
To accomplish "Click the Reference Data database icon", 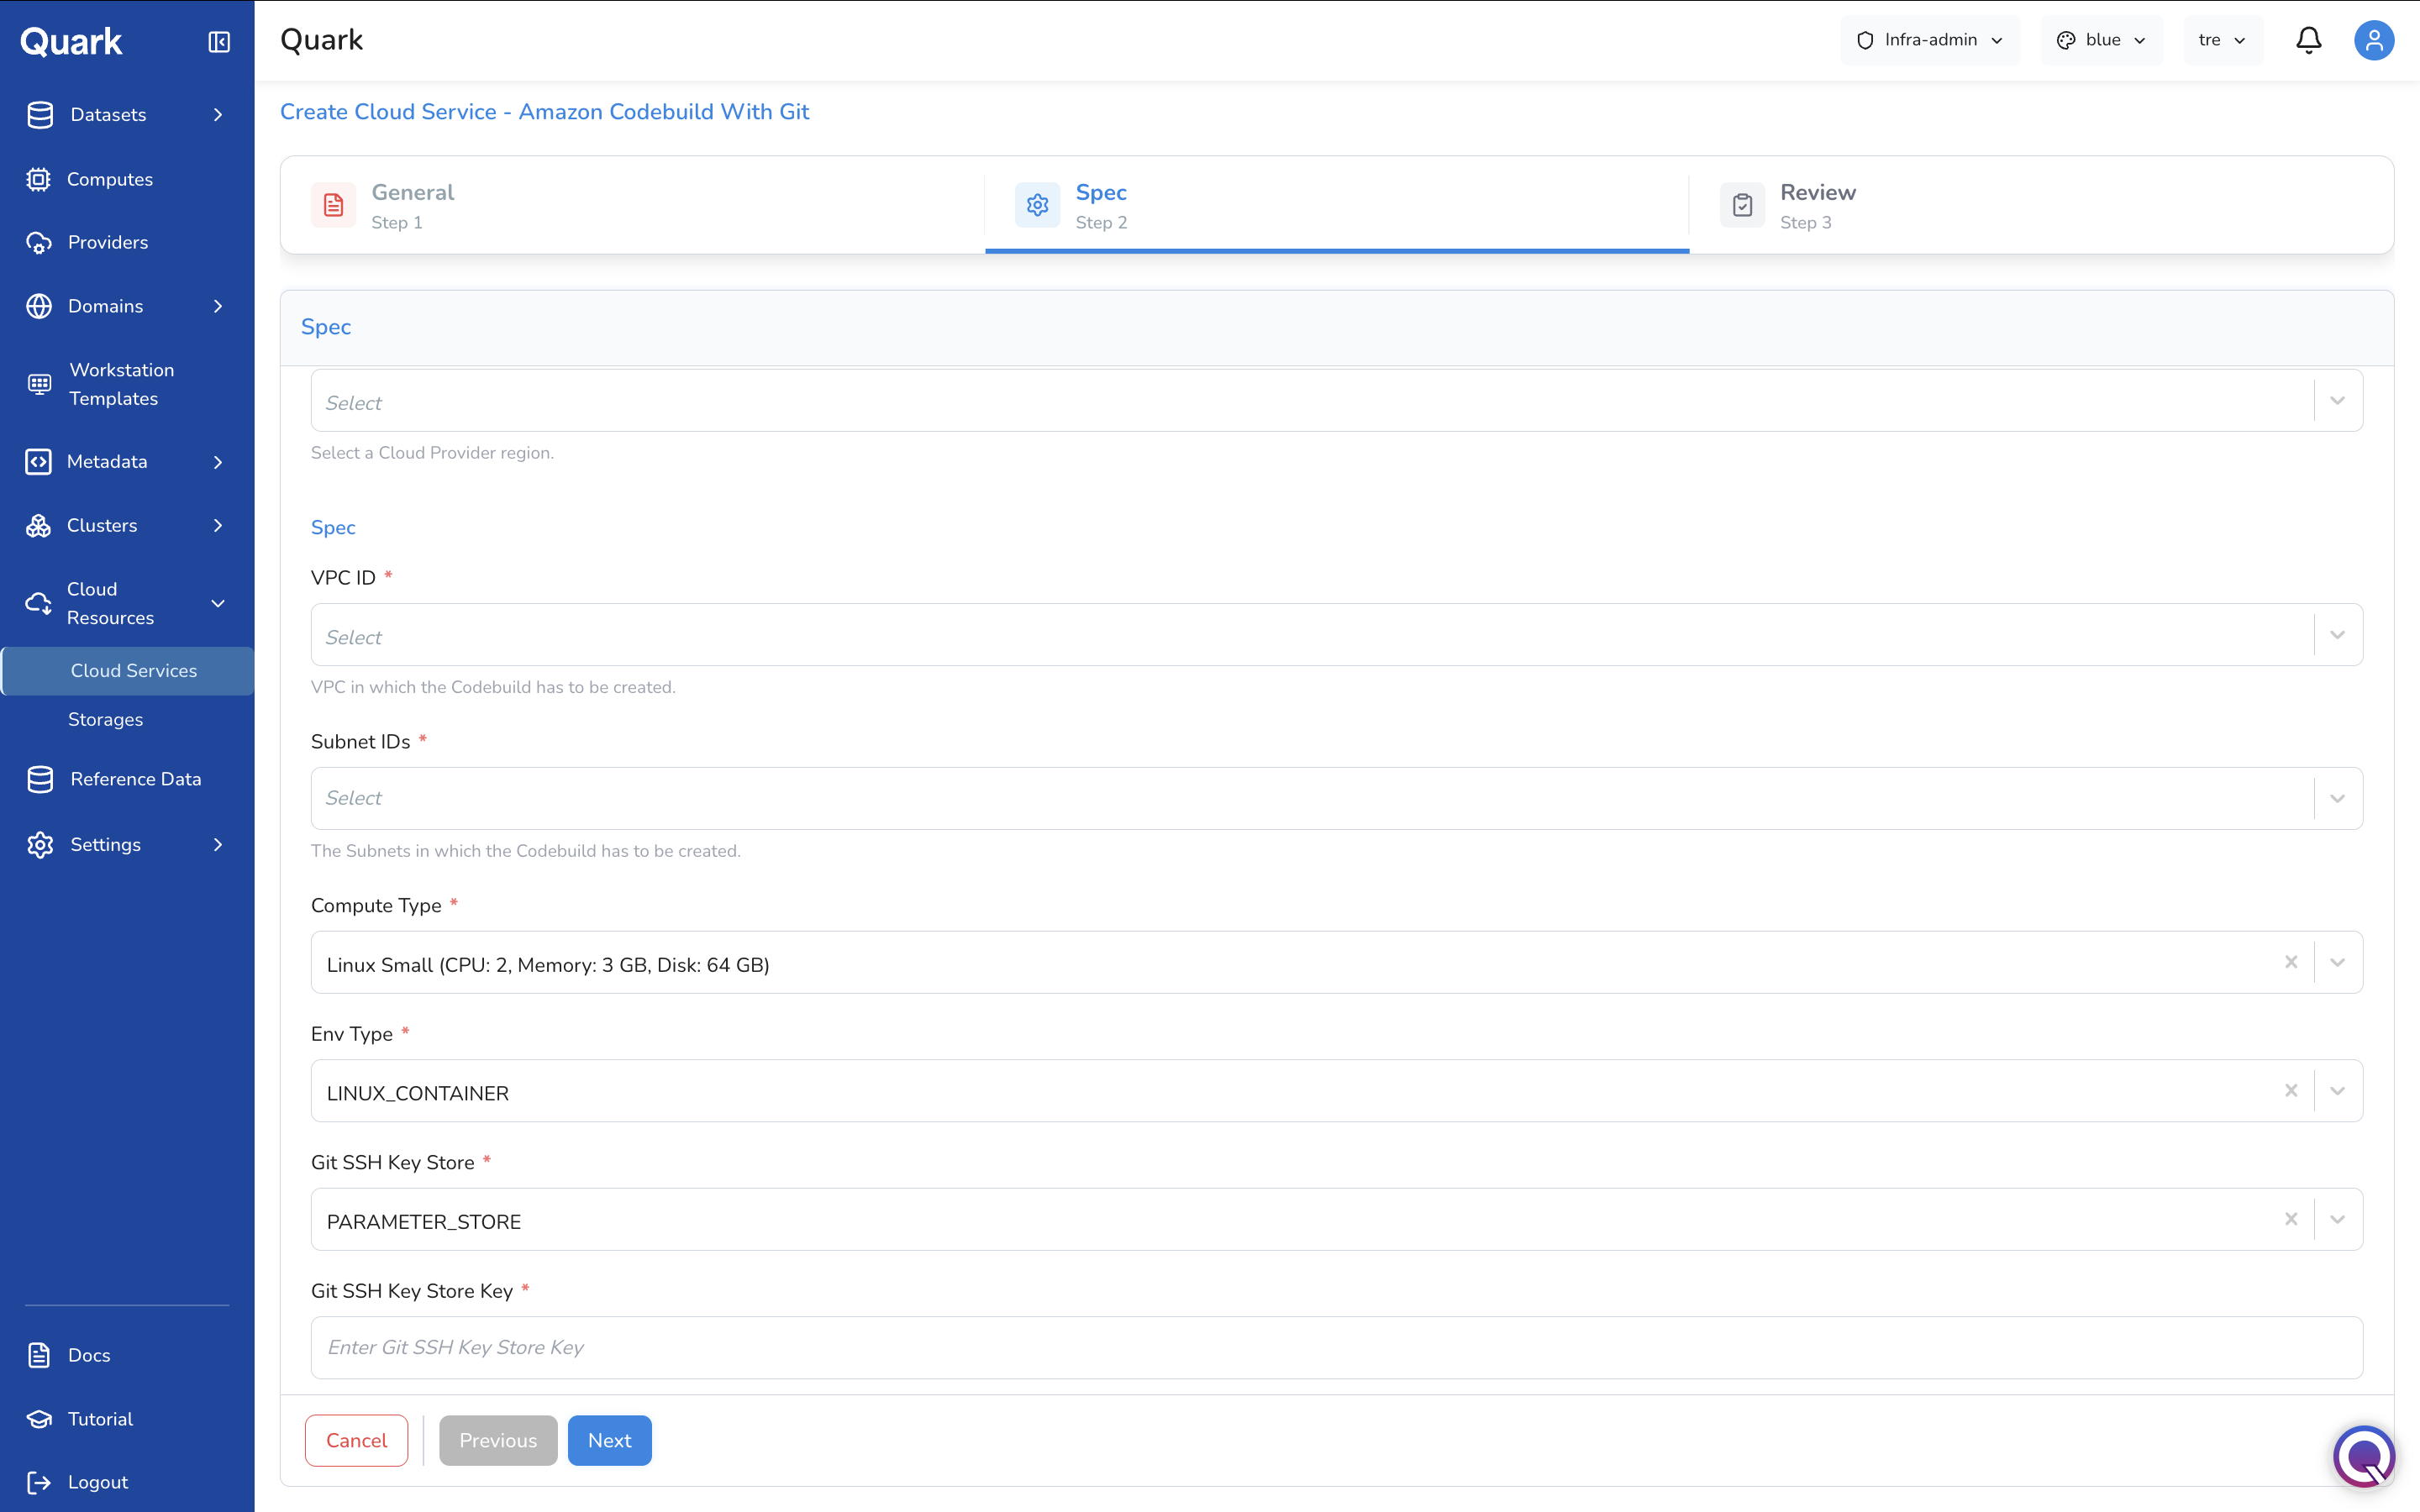I will coord(40,779).
